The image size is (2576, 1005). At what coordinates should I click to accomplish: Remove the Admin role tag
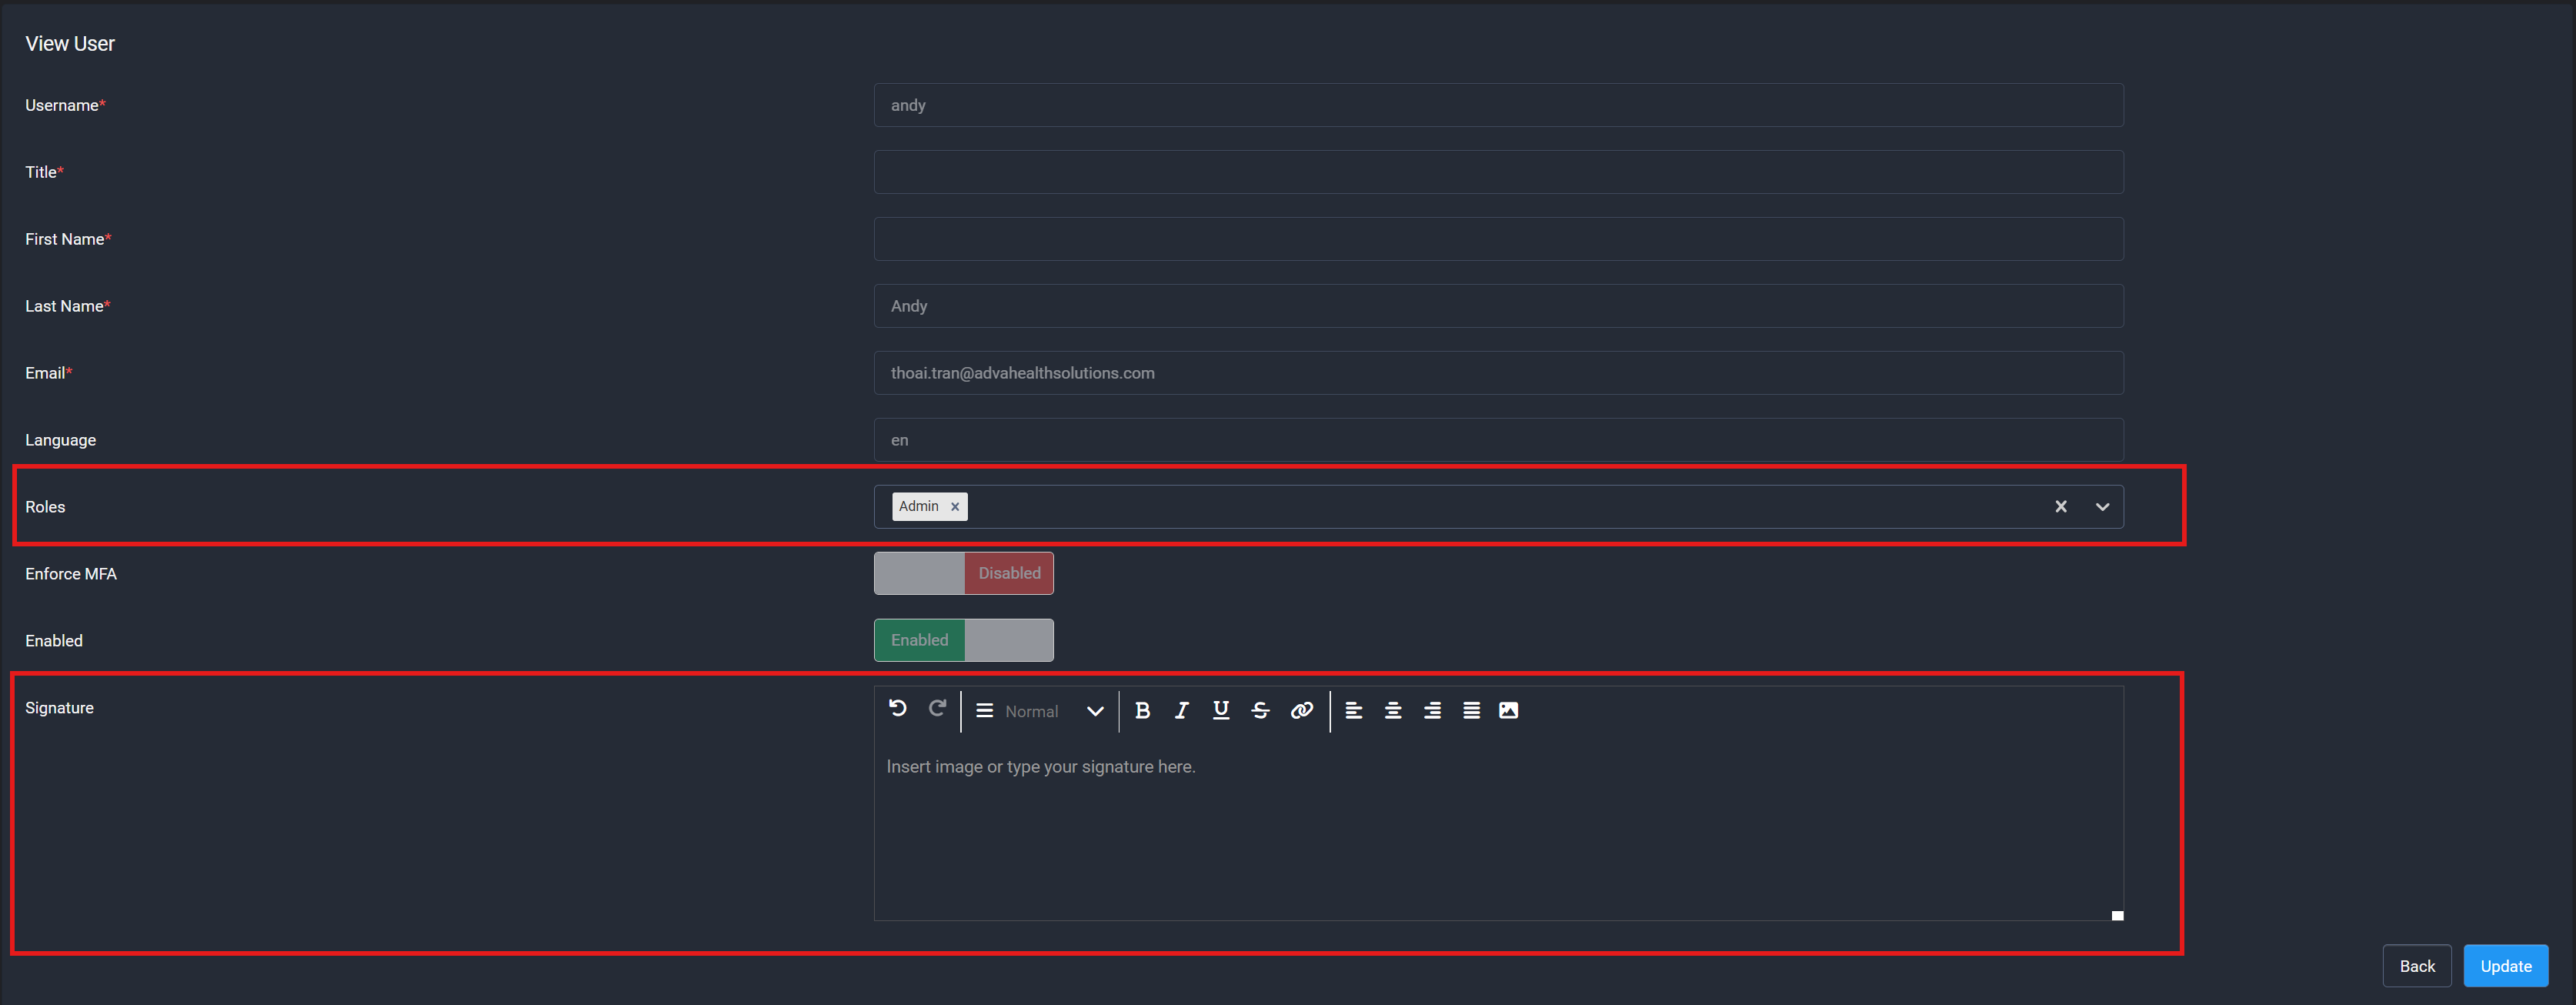click(955, 507)
